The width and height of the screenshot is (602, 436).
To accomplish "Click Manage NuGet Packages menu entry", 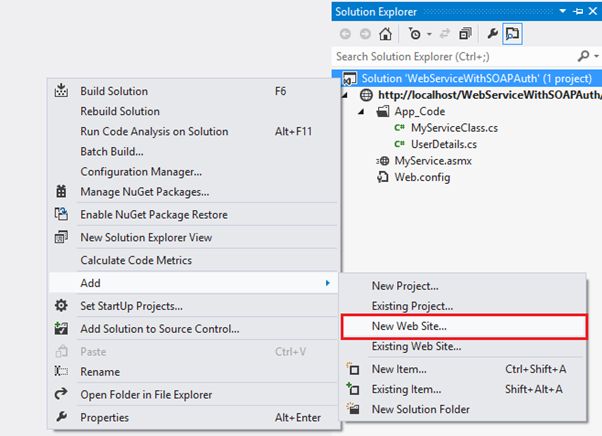I will point(144,191).
